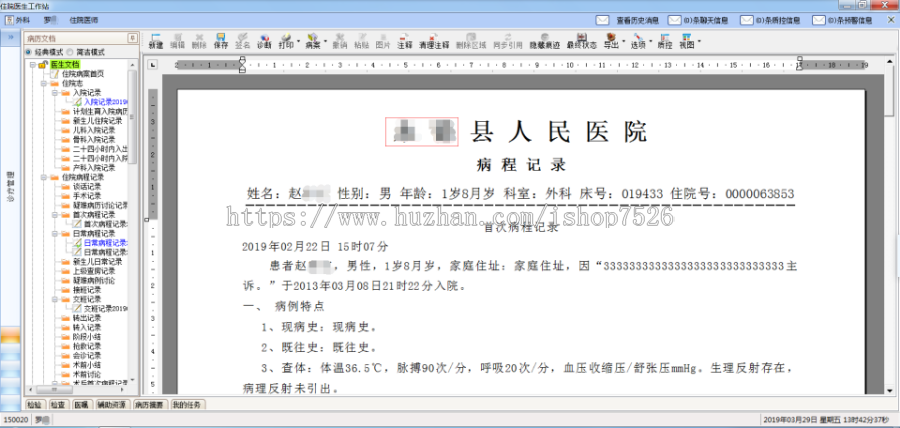Click the 清理注释 toolbar icon
This screenshot has height=428, width=900.
(434, 41)
